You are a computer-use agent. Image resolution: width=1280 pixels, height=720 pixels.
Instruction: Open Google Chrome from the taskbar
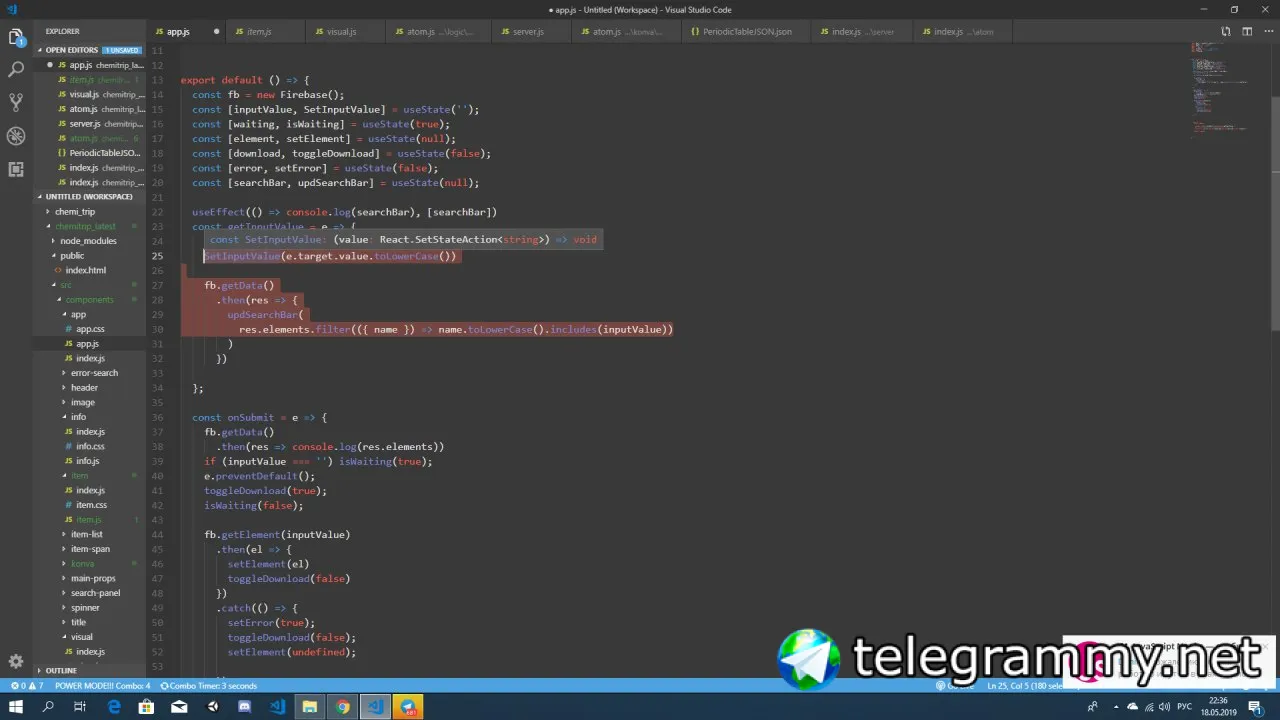(x=342, y=707)
